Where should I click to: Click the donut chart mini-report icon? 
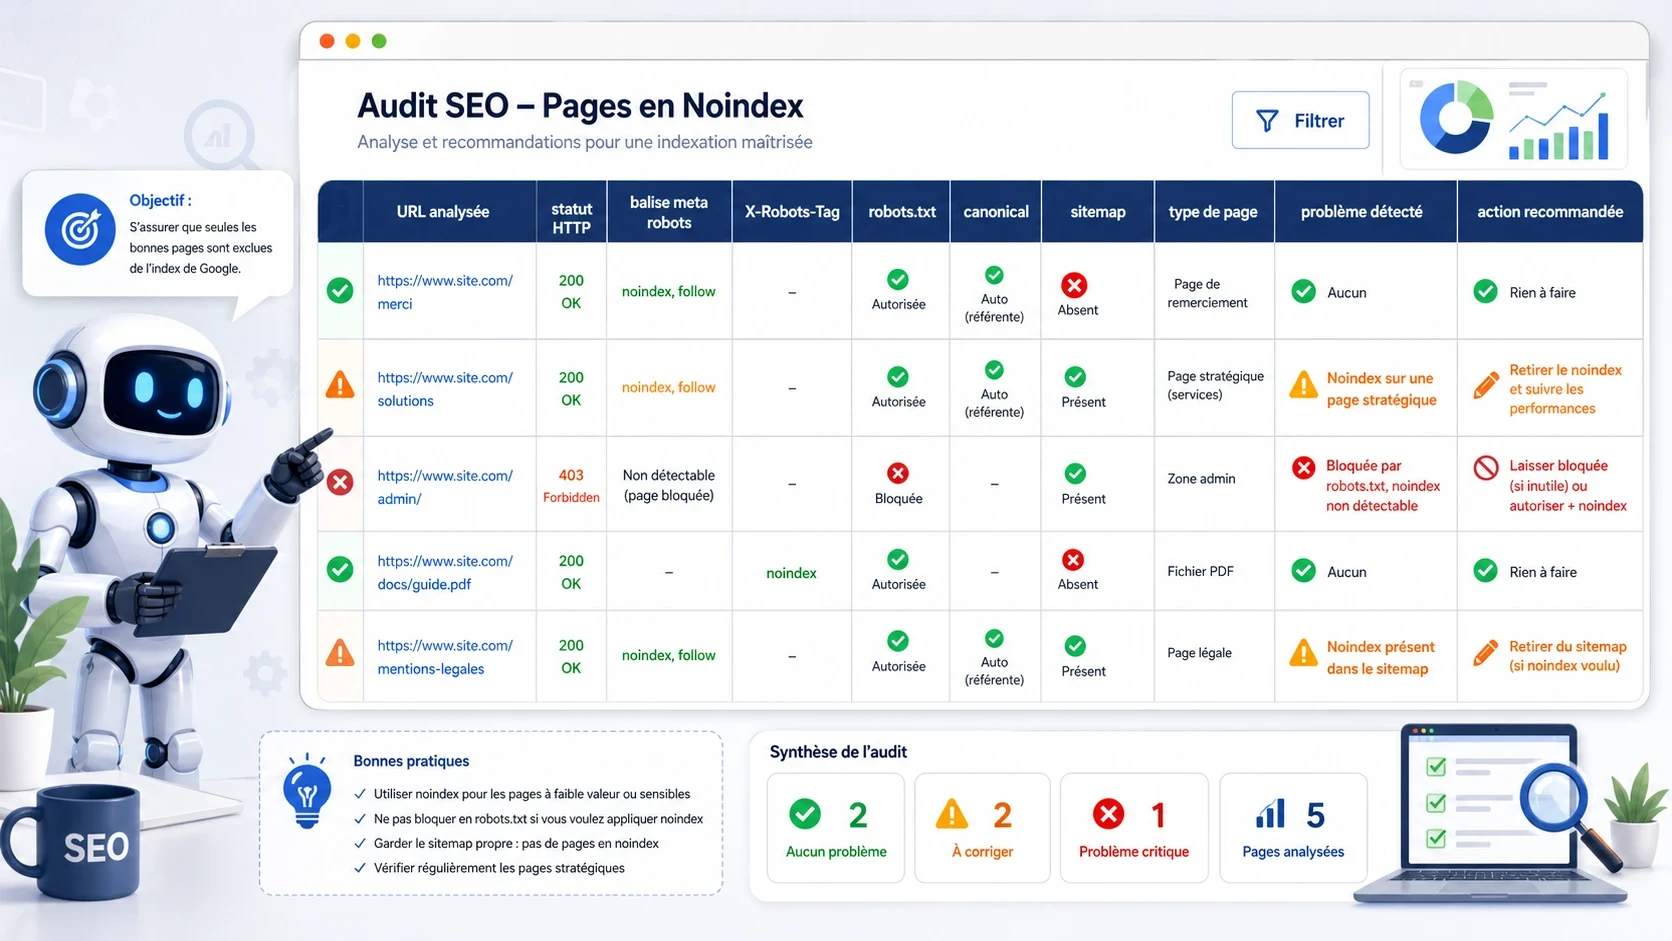(x=1456, y=118)
